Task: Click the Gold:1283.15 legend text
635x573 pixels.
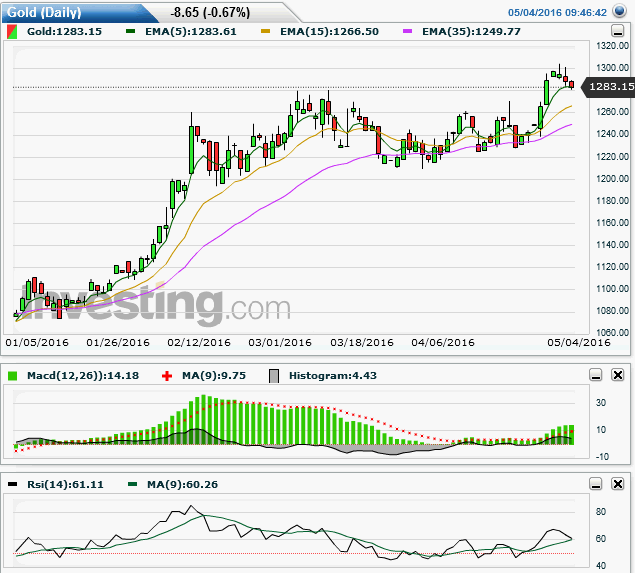Action: tap(64, 32)
